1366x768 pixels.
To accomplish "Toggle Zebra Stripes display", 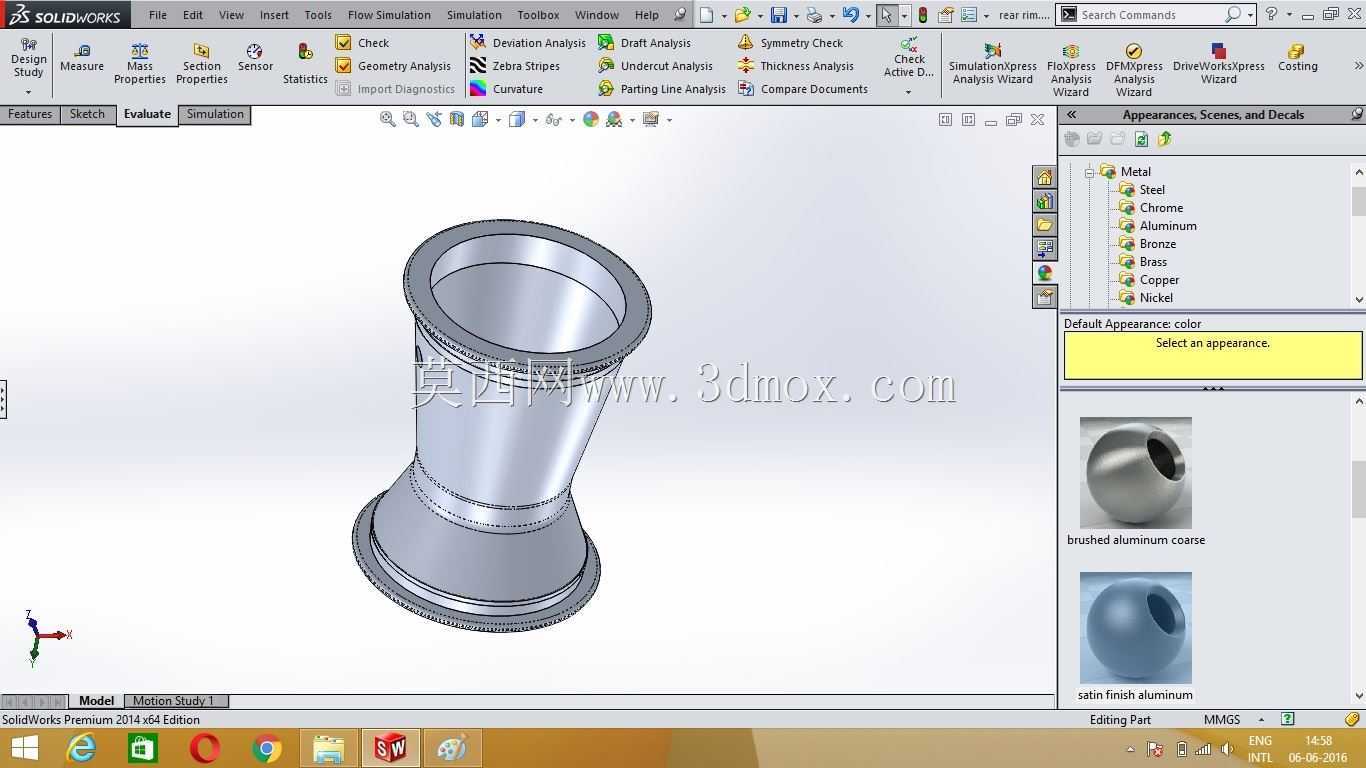I will tap(515, 66).
